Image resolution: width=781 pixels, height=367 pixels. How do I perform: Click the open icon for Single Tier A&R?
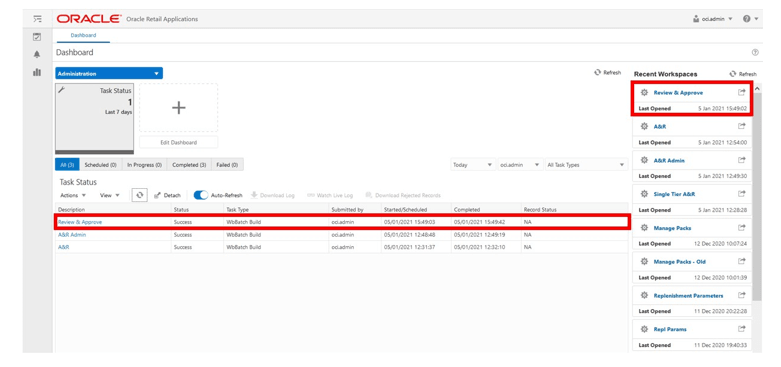[x=741, y=194]
